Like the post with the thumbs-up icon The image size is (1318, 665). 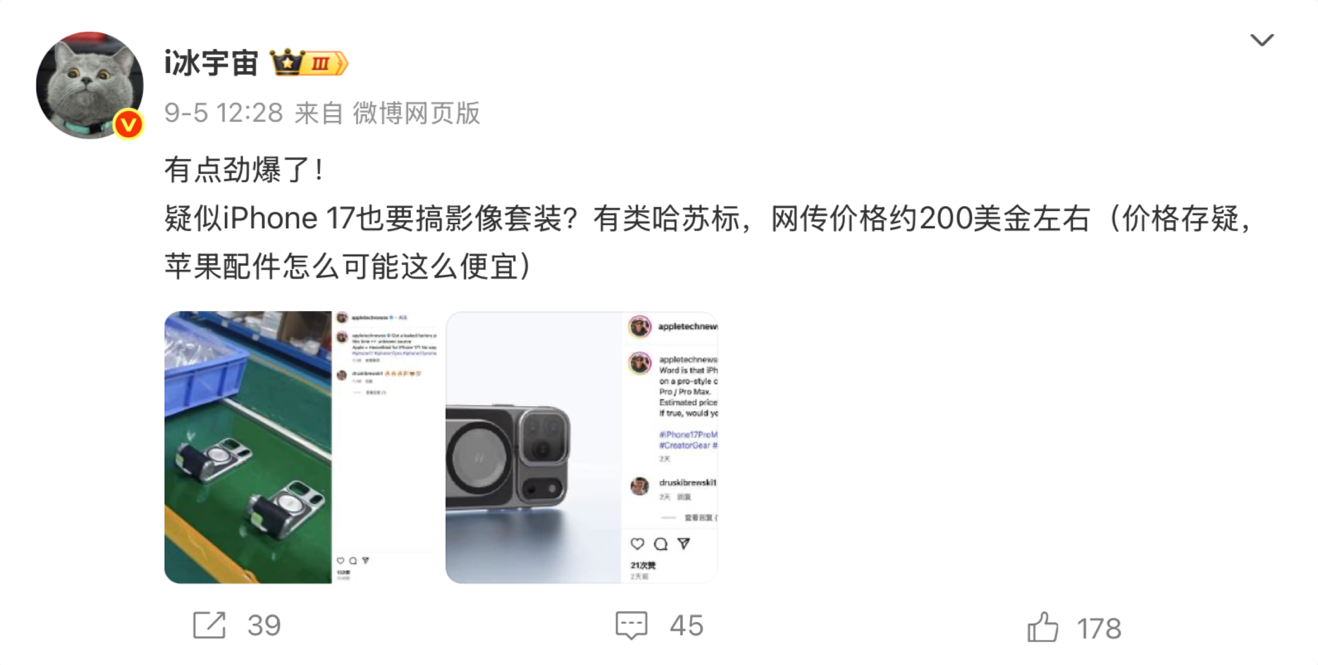click(1043, 627)
